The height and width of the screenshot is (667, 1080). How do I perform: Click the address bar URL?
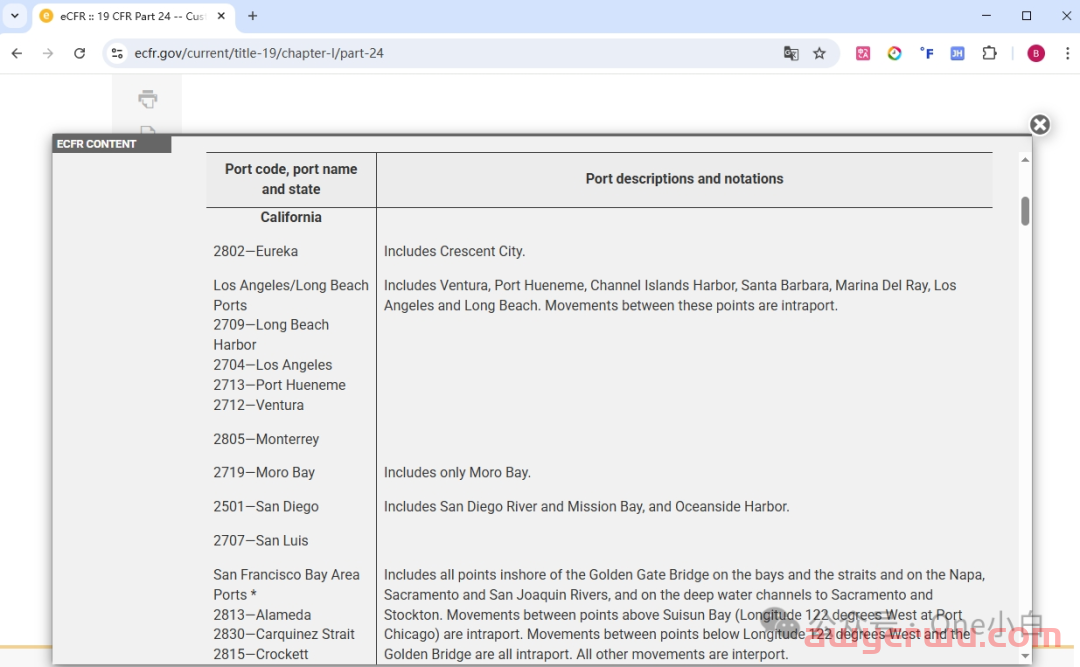click(x=259, y=53)
